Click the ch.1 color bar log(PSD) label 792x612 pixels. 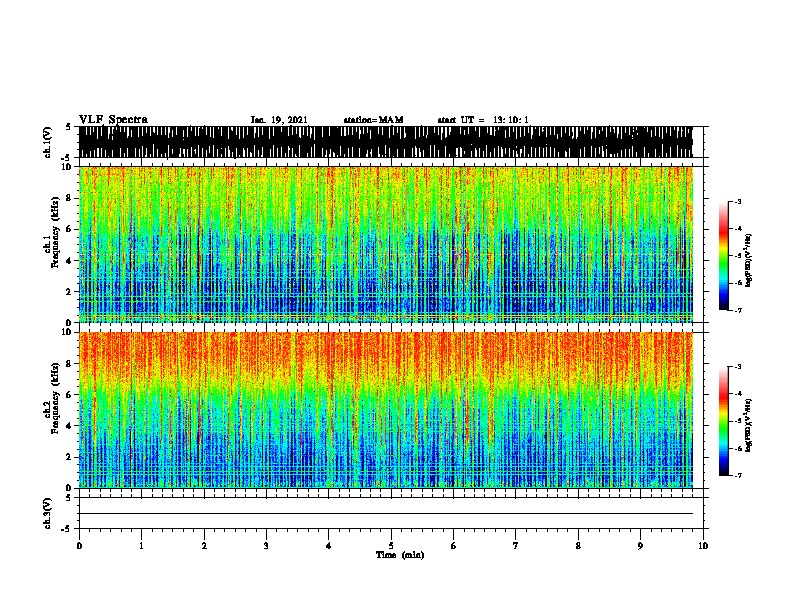749,260
